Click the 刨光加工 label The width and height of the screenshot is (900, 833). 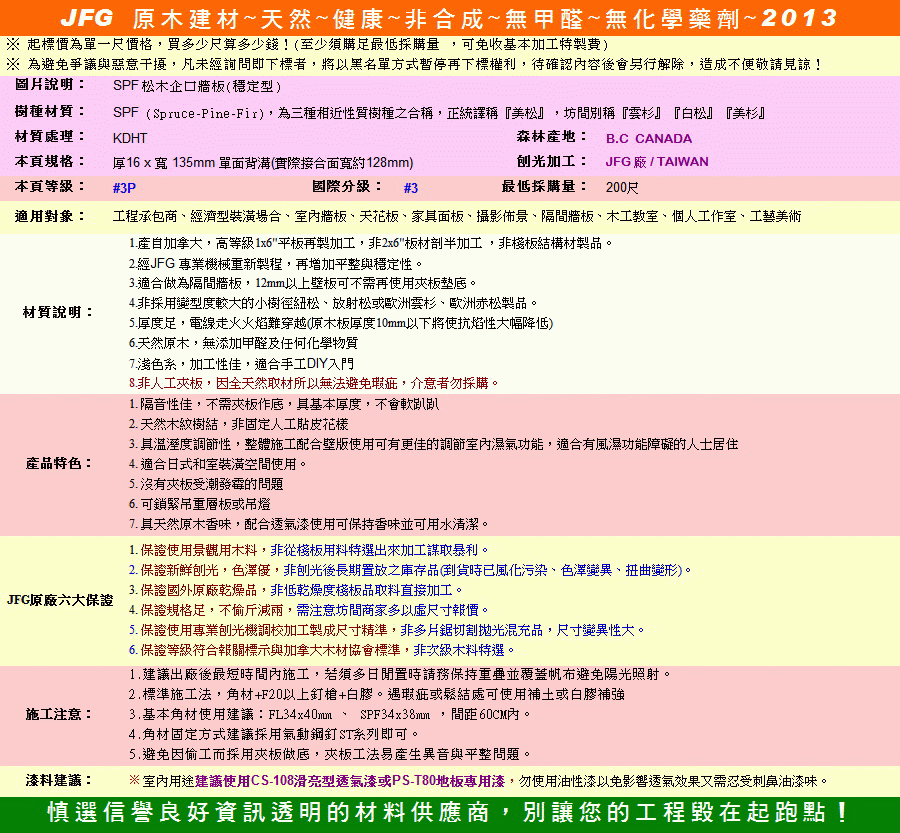coord(552,161)
